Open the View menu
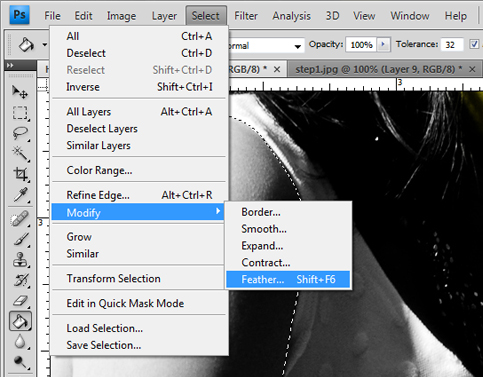 [364, 16]
